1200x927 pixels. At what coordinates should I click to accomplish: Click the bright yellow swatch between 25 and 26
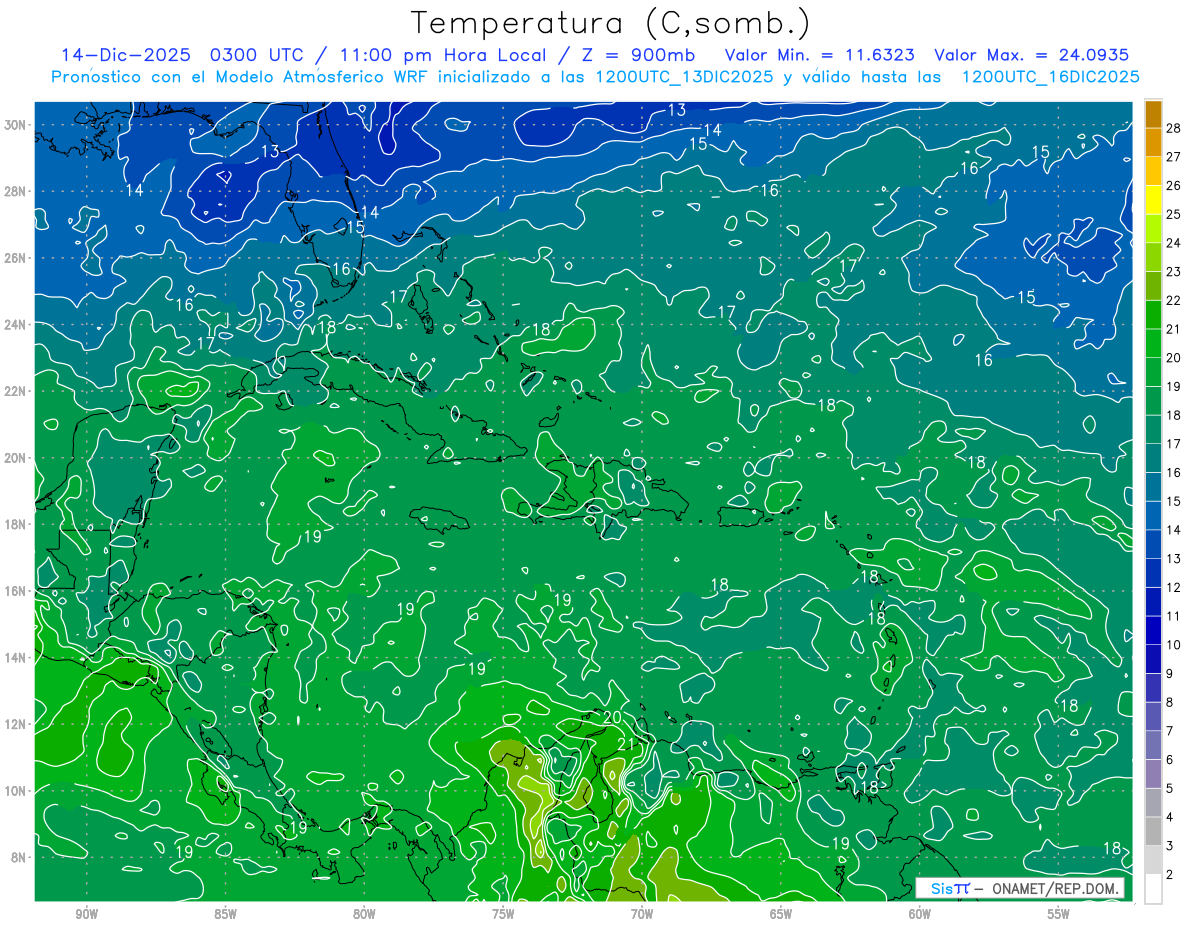tap(1153, 199)
